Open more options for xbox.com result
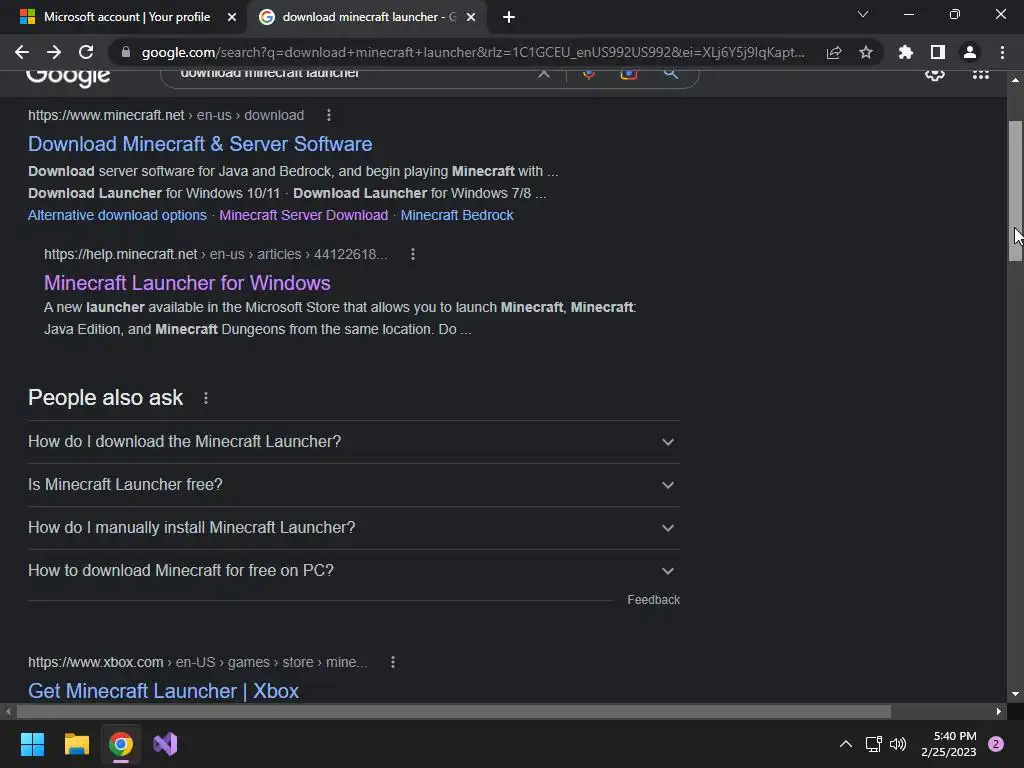Image resolution: width=1024 pixels, height=768 pixels. 392,662
